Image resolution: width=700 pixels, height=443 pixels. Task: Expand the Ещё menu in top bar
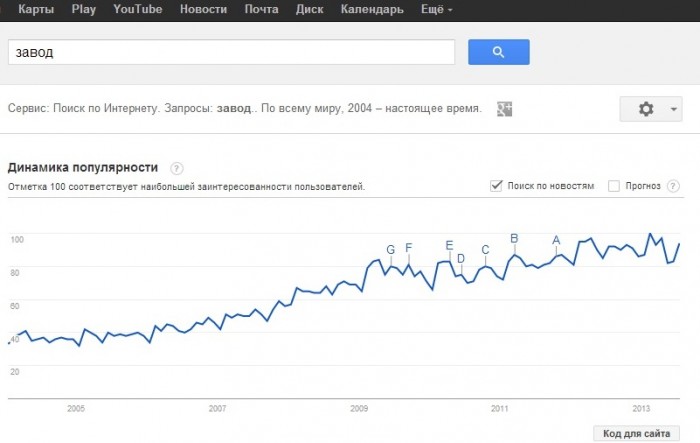click(435, 10)
